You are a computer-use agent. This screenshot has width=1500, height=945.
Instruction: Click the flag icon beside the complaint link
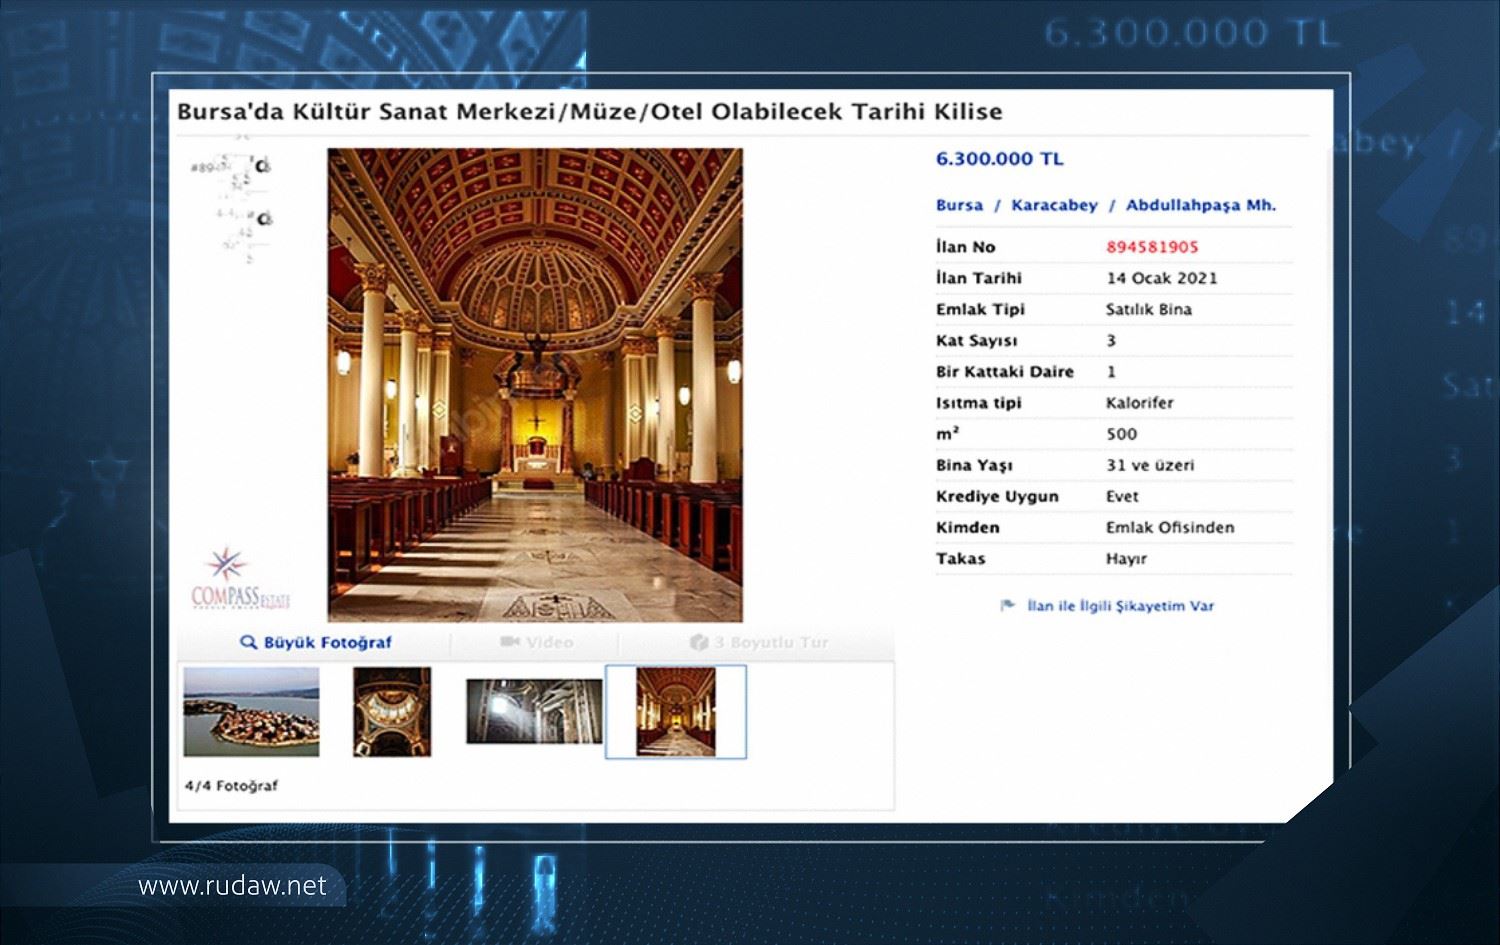(x=1007, y=605)
